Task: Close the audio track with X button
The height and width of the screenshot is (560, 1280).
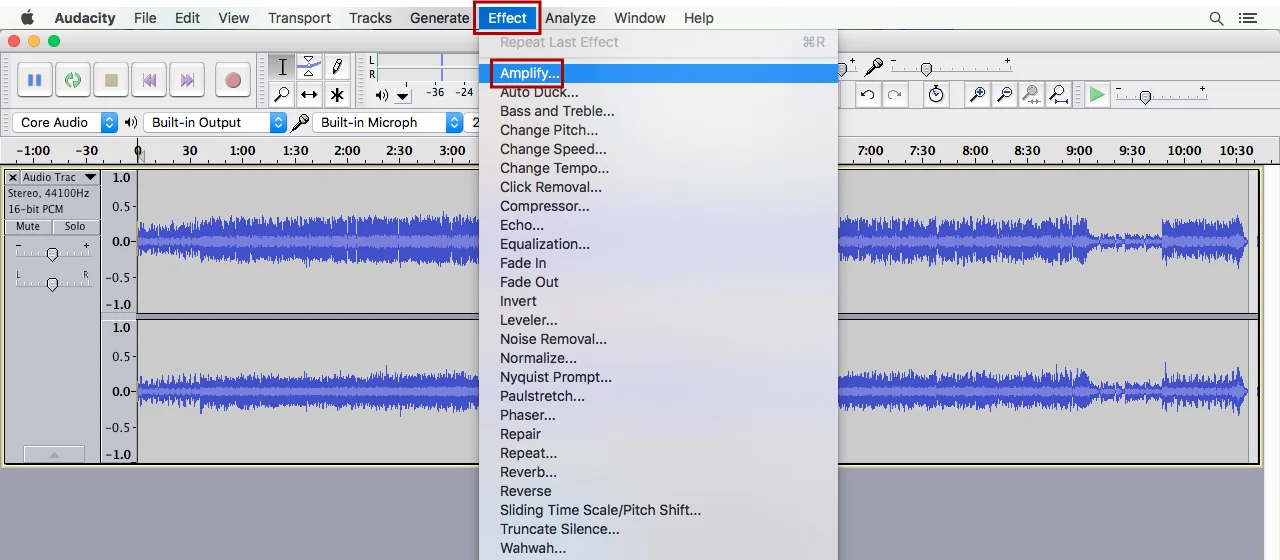Action: coord(13,177)
